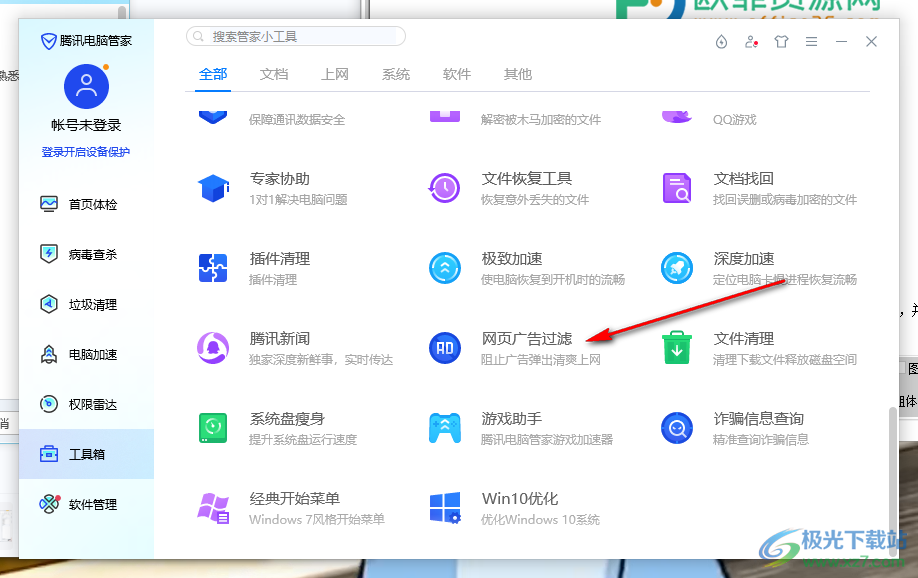Open the user feedback person icon
Viewport: 918px width, 578px height.
pos(752,42)
